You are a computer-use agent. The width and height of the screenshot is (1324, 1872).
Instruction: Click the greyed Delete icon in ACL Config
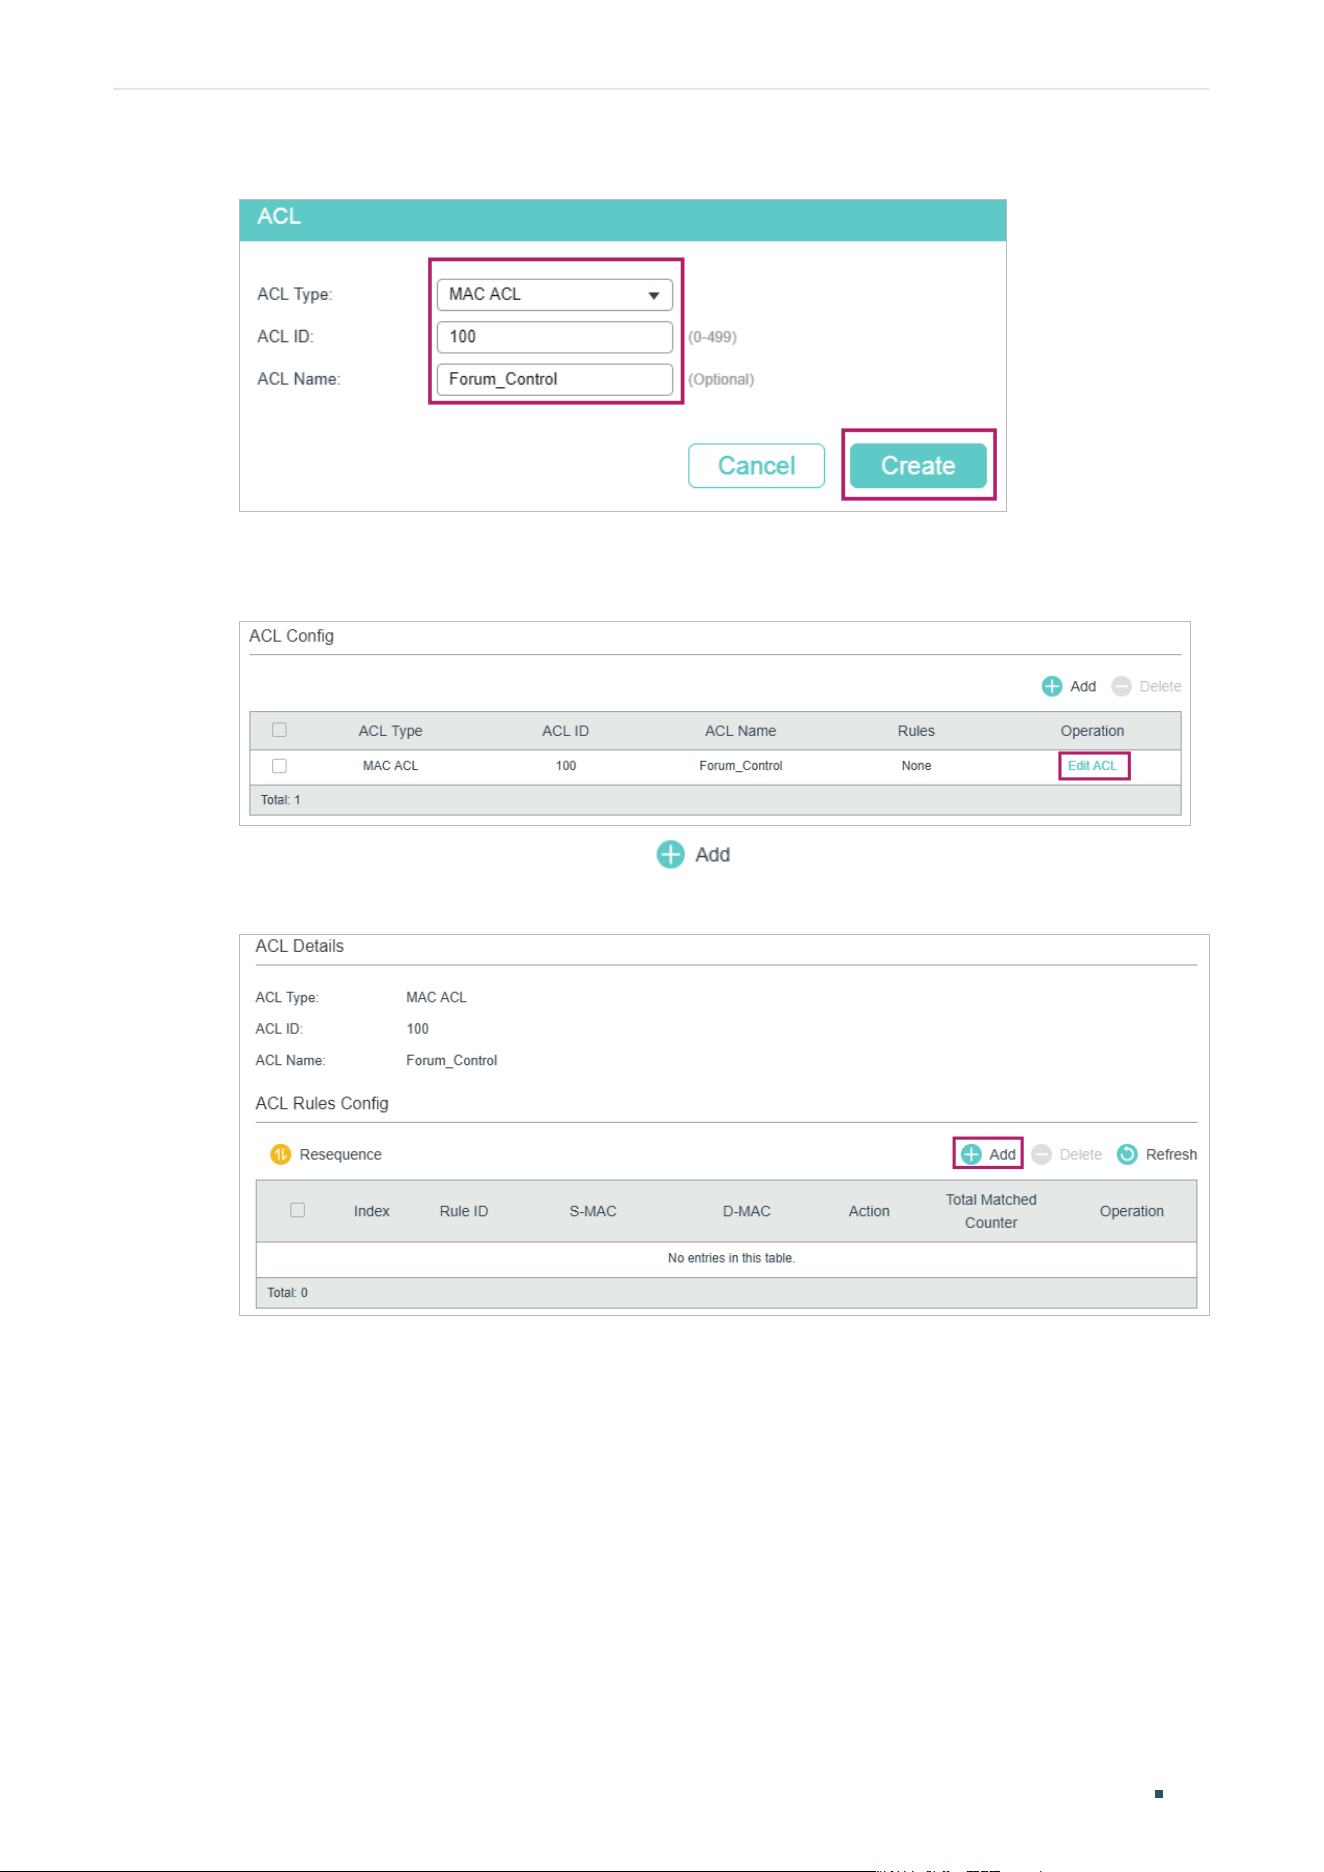[1121, 686]
